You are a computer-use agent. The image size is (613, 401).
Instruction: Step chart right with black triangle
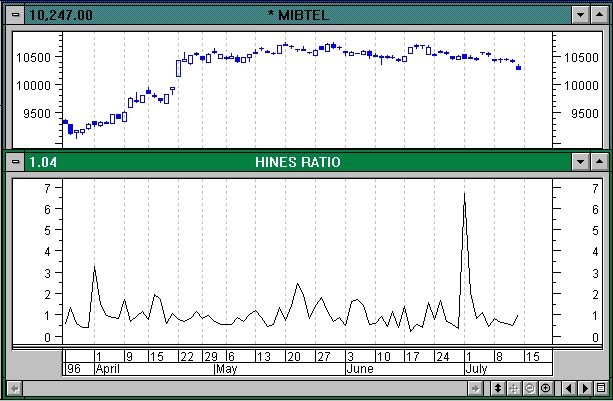point(585,388)
